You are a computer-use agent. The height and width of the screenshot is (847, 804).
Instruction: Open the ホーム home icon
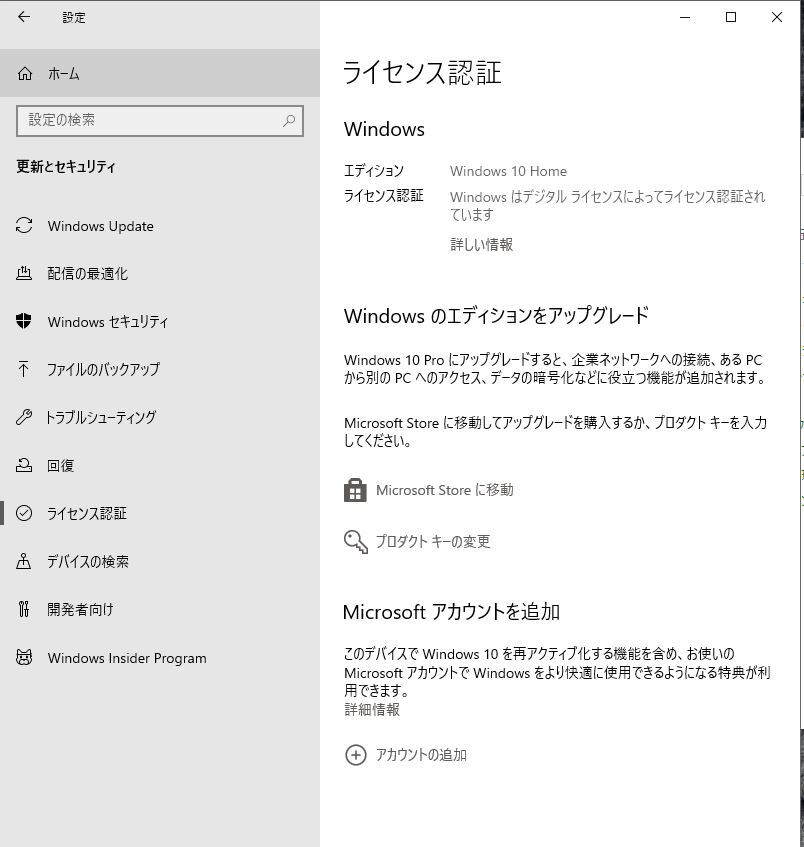[25, 73]
